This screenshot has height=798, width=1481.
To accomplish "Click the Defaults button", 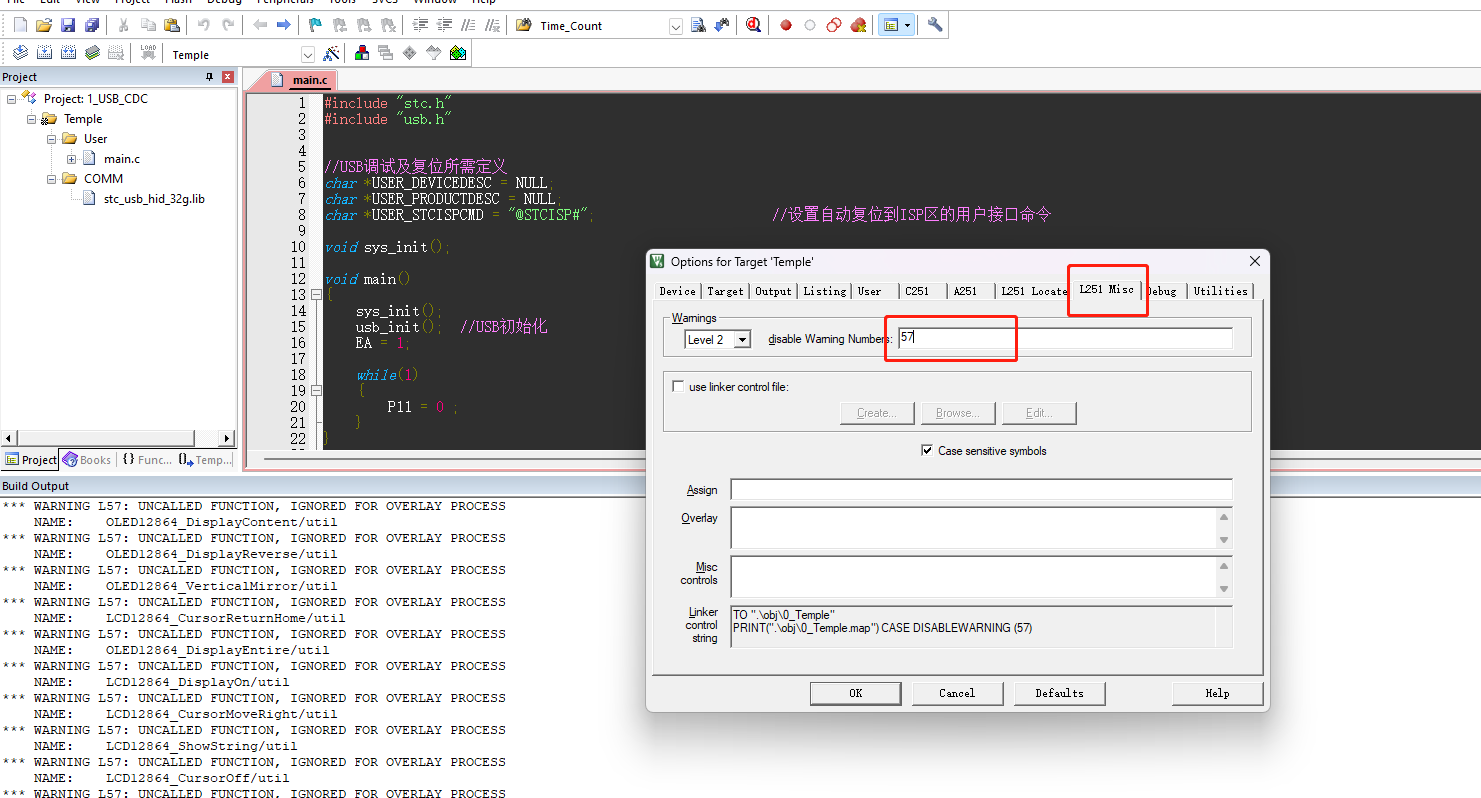I will click(1059, 693).
